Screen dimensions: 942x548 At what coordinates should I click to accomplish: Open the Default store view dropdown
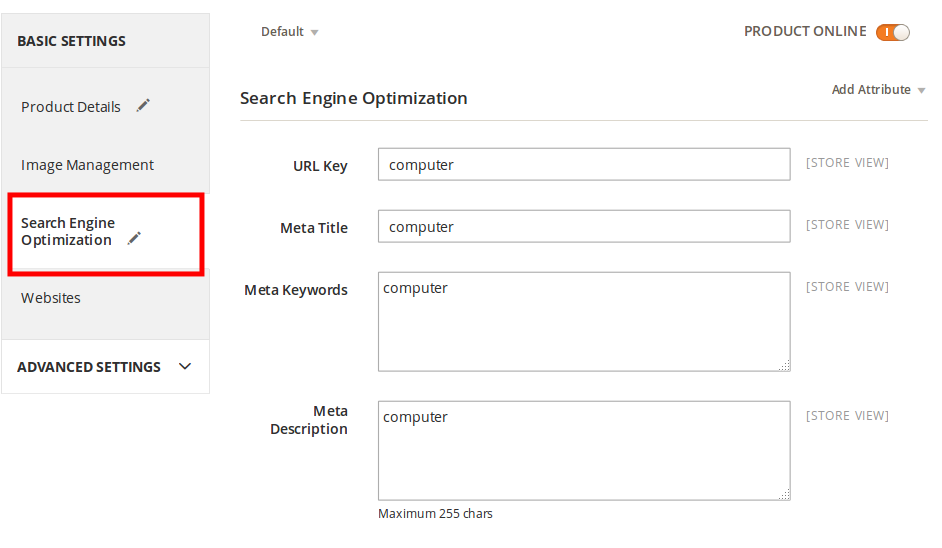(289, 32)
